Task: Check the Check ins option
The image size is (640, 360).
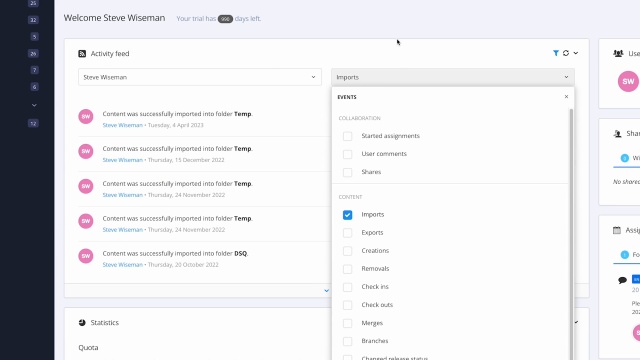Action: pos(347,287)
